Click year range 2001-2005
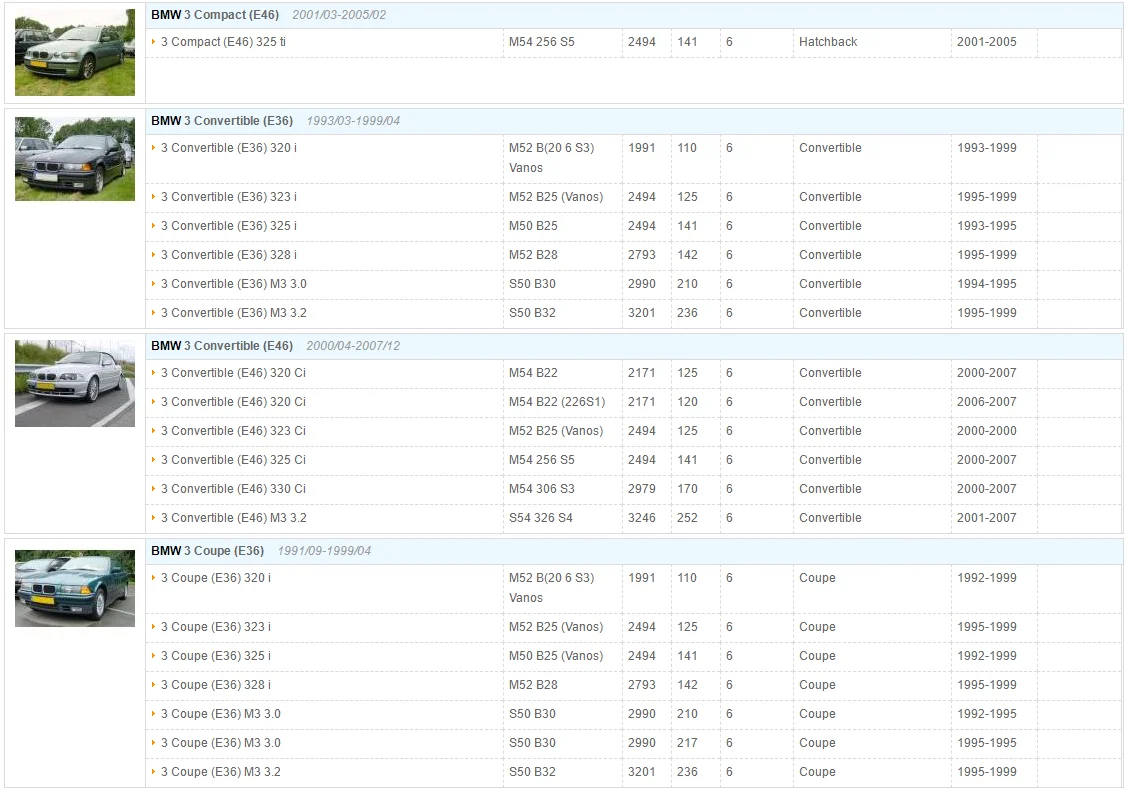 [987, 42]
